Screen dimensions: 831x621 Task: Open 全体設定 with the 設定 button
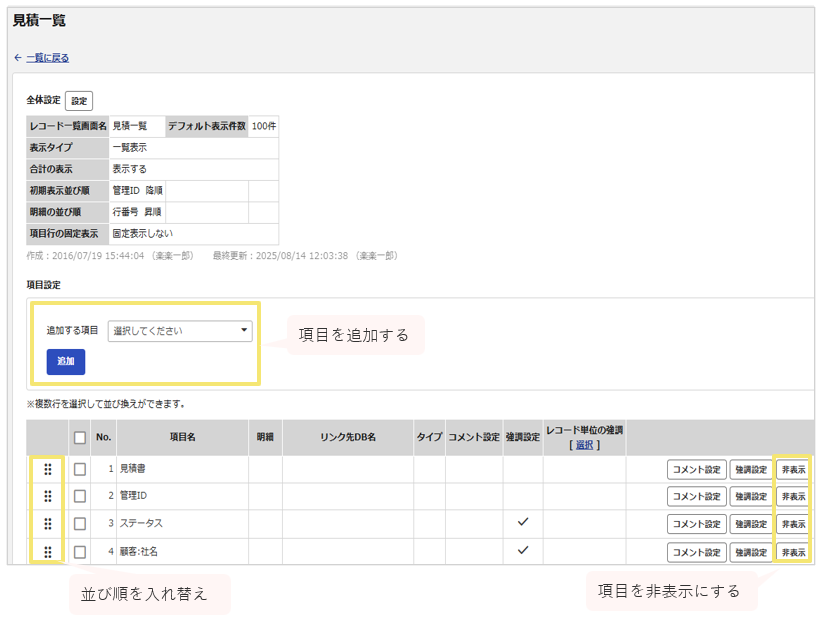[x=79, y=101]
